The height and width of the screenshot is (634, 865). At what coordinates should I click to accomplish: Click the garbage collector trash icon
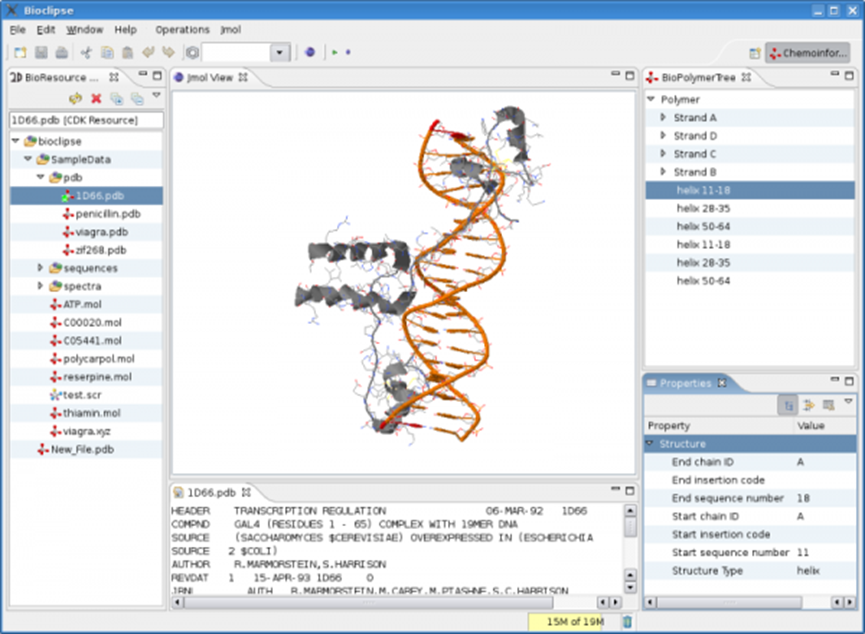pyautogui.click(x=627, y=622)
